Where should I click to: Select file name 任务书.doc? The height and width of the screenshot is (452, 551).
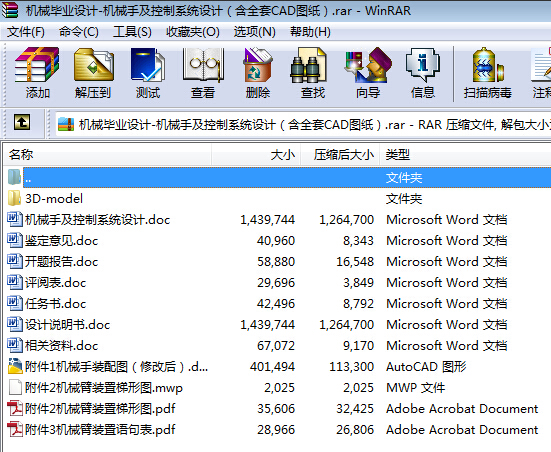click(x=56, y=304)
